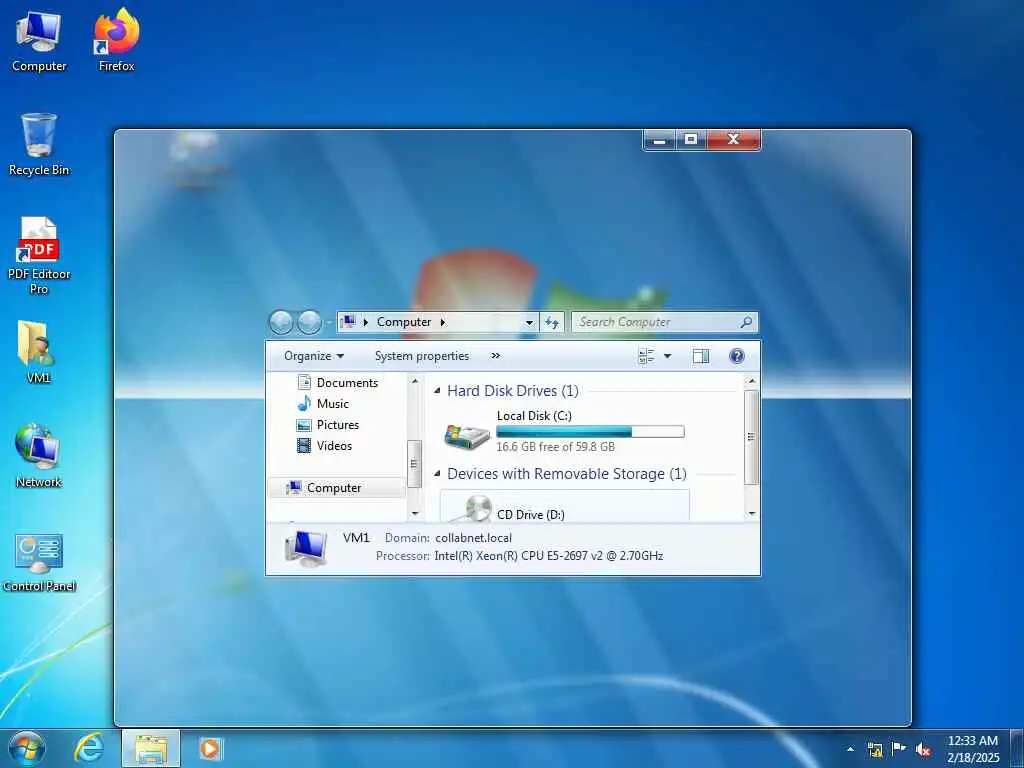Collapse the Hard Disk Drives group
Screen dimensions: 1024x768
437,391
